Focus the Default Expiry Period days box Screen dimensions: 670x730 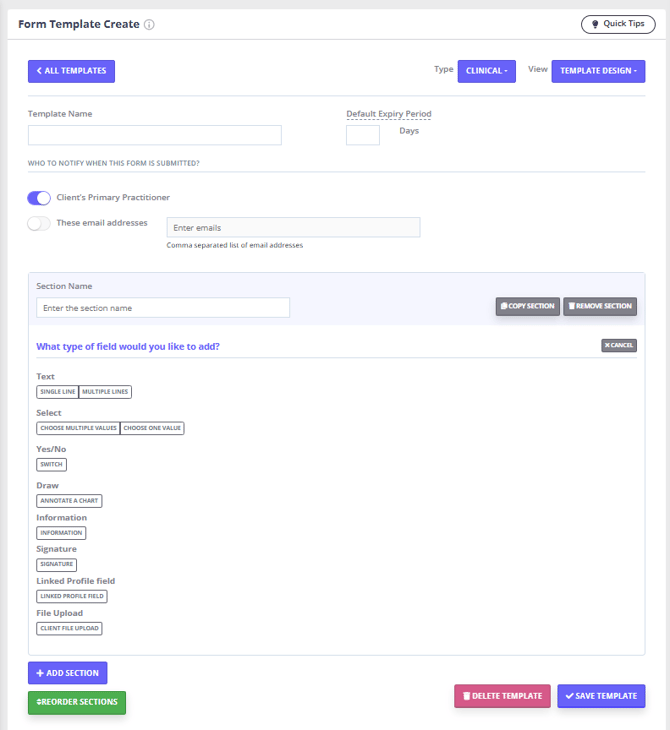pos(363,135)
